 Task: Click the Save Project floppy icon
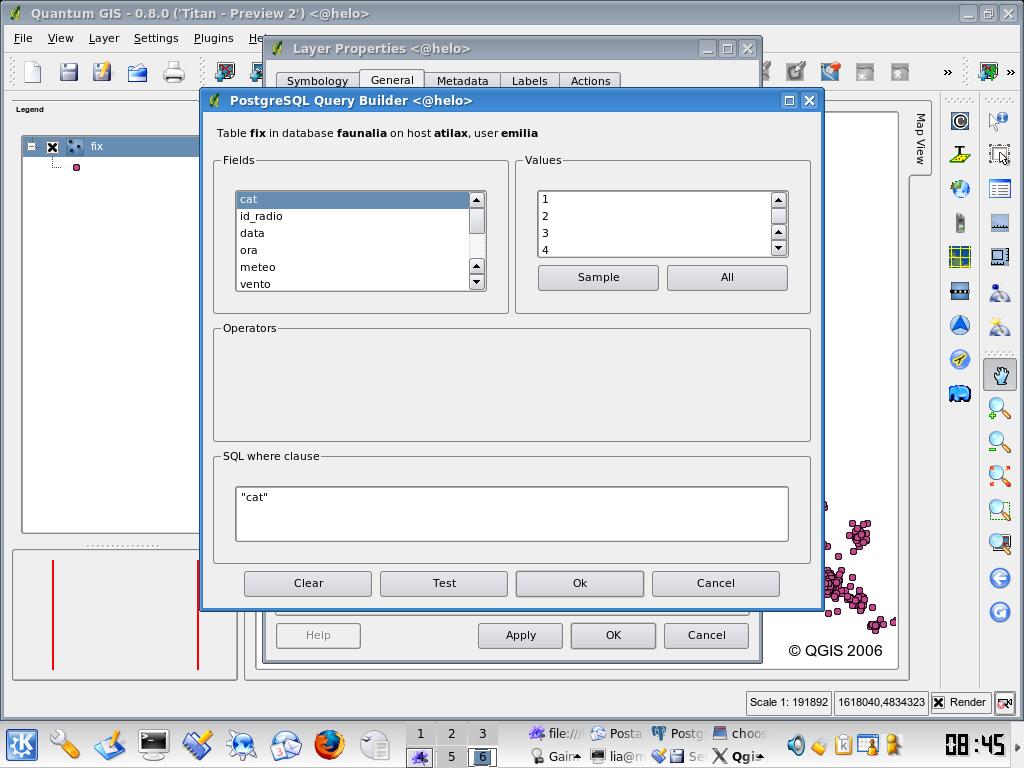(x=69, y=72)
